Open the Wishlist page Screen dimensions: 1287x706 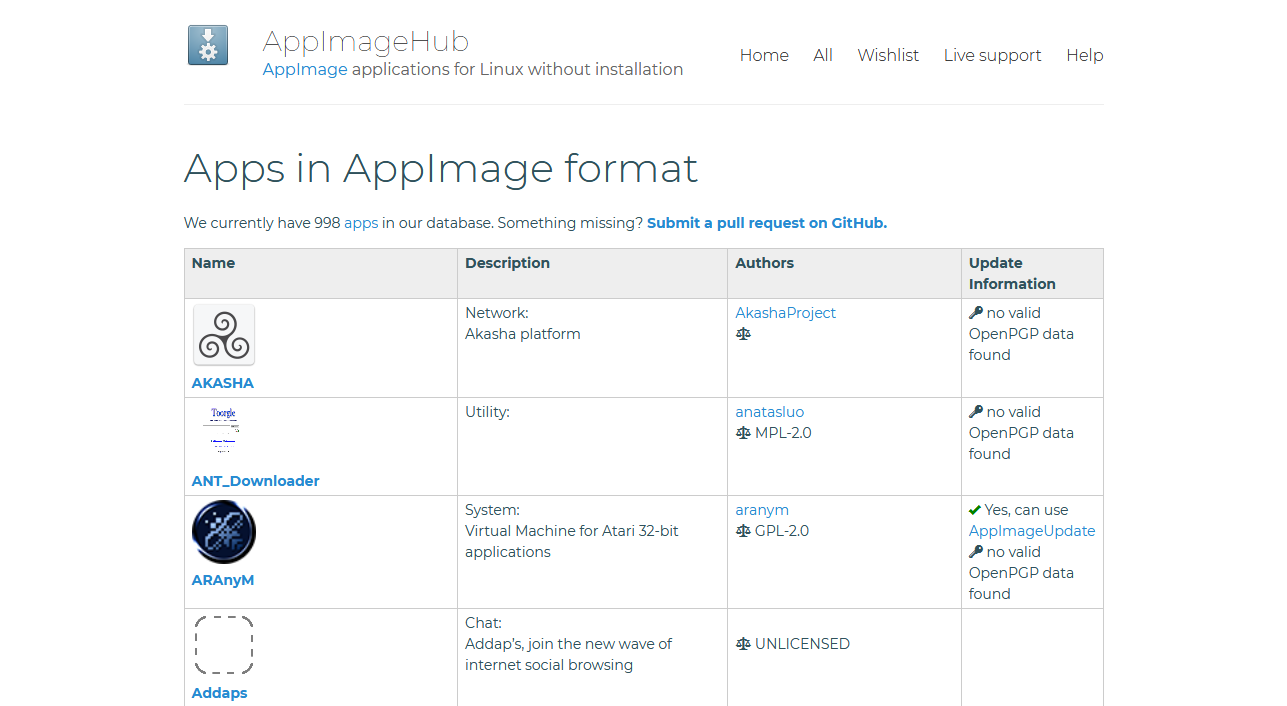[888, 55]
